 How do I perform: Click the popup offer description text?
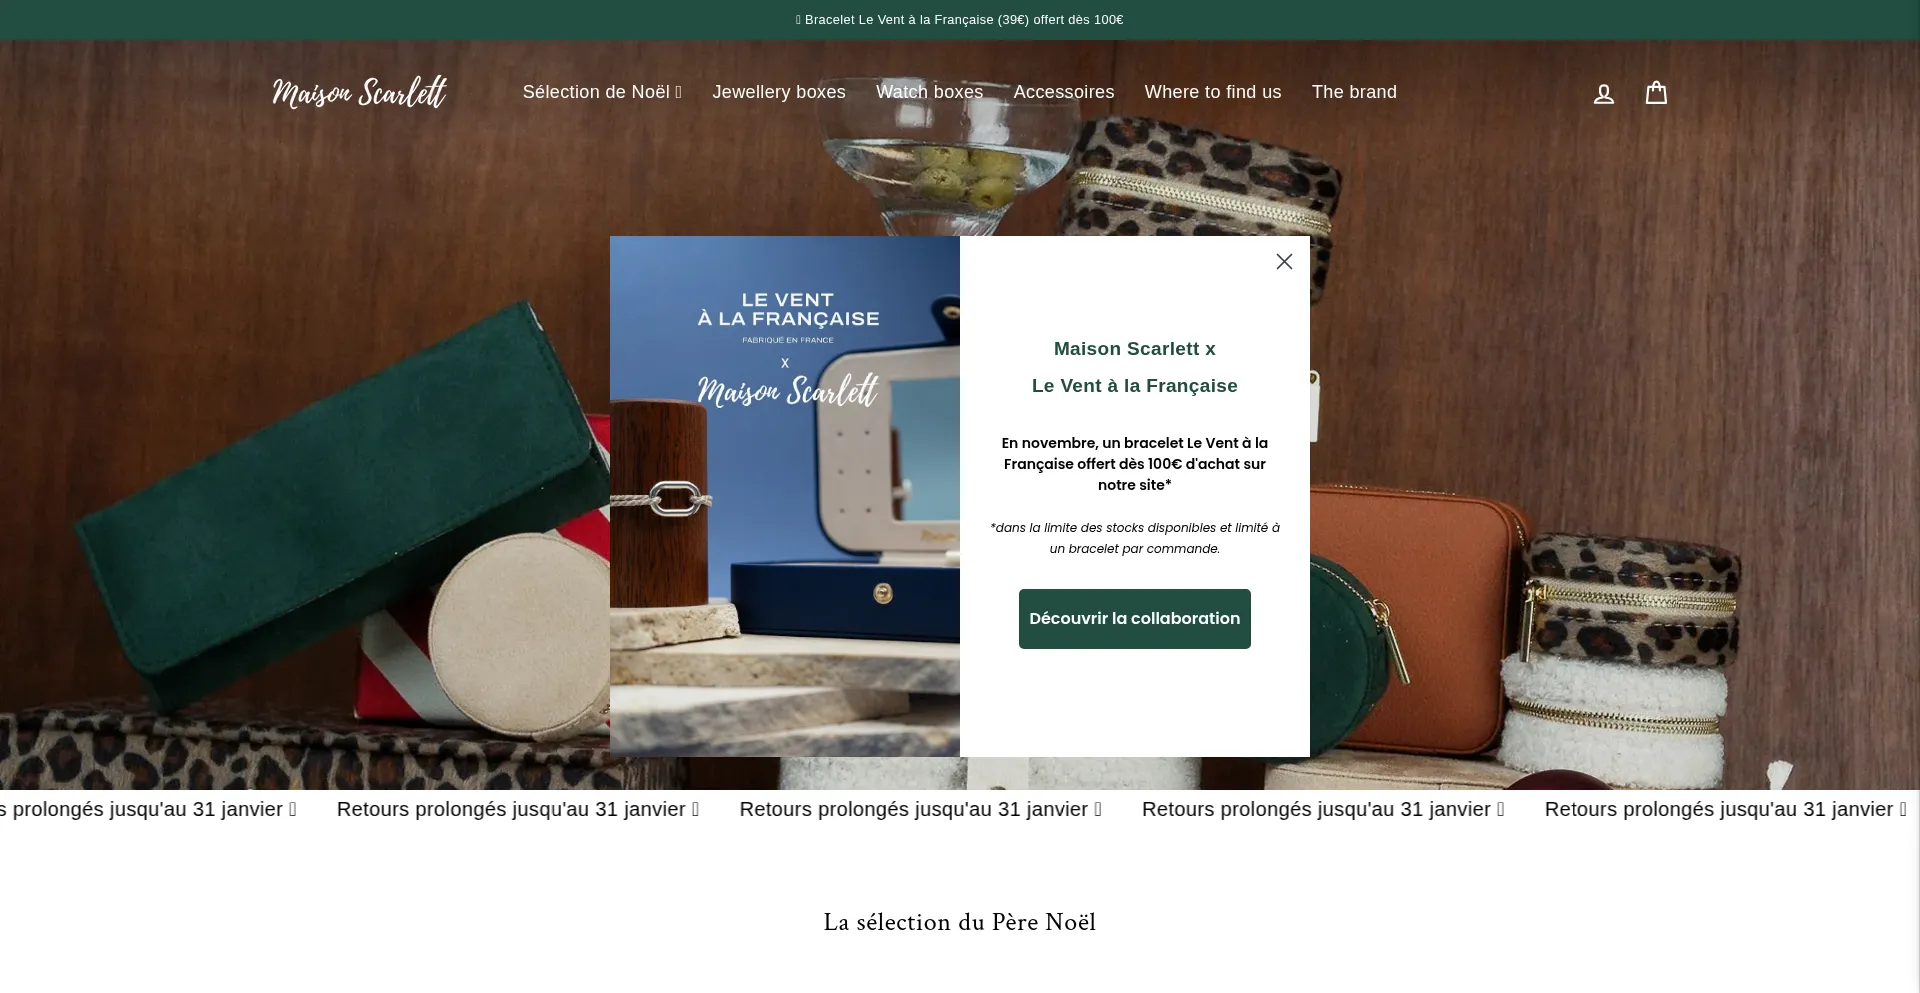[x=1134, y=464]
